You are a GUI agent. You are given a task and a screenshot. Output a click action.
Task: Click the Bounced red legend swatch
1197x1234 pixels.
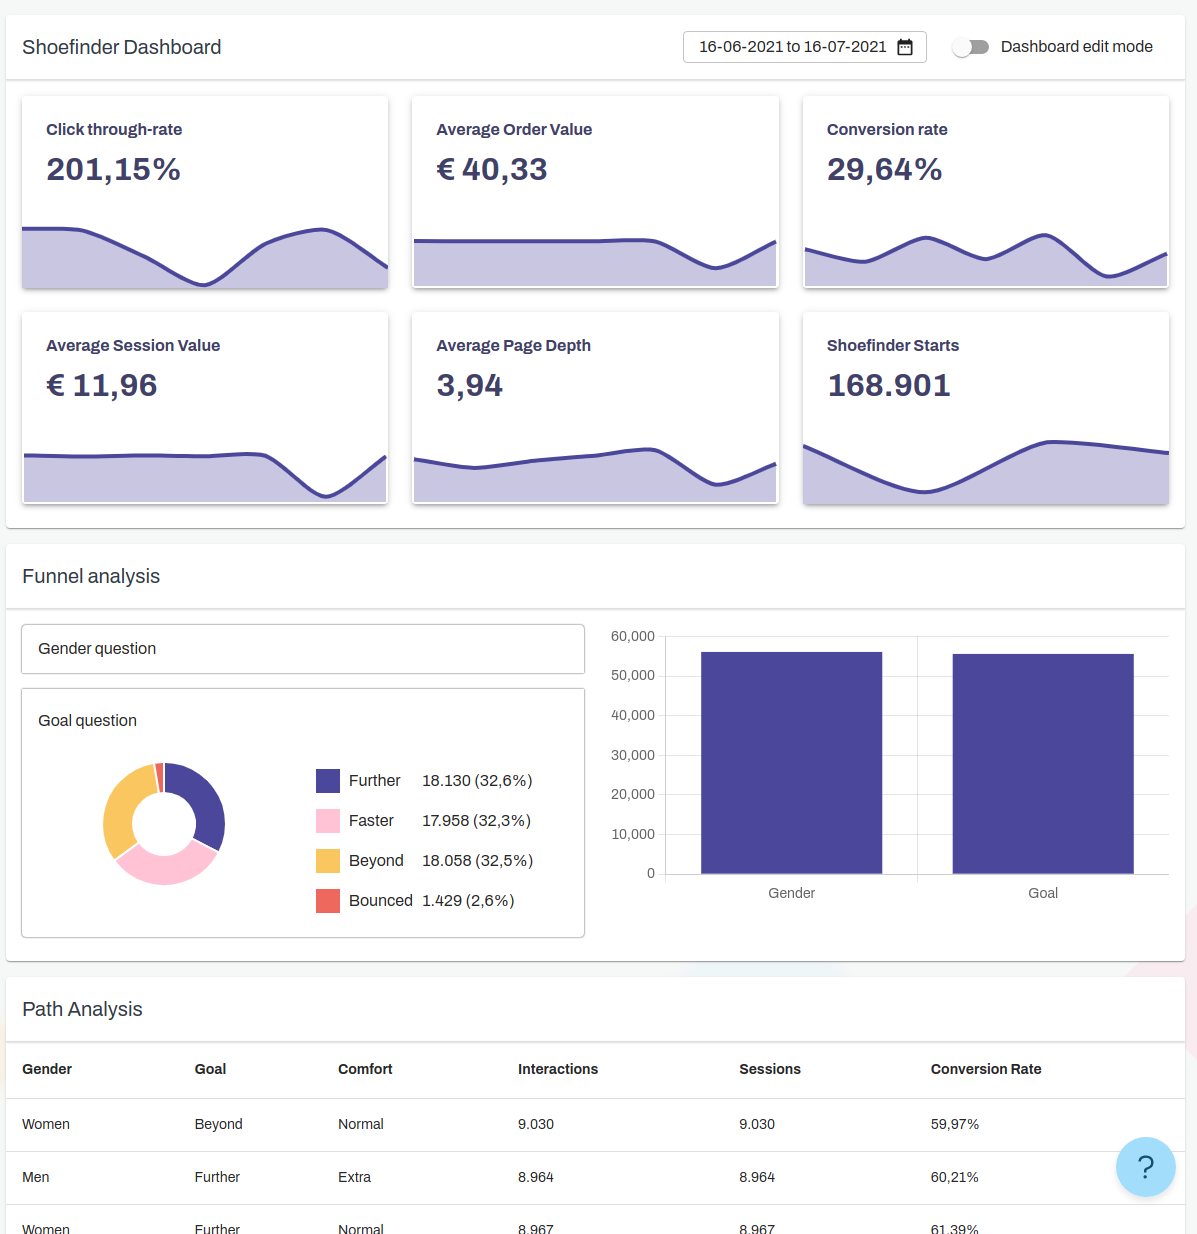coord(328,901)
